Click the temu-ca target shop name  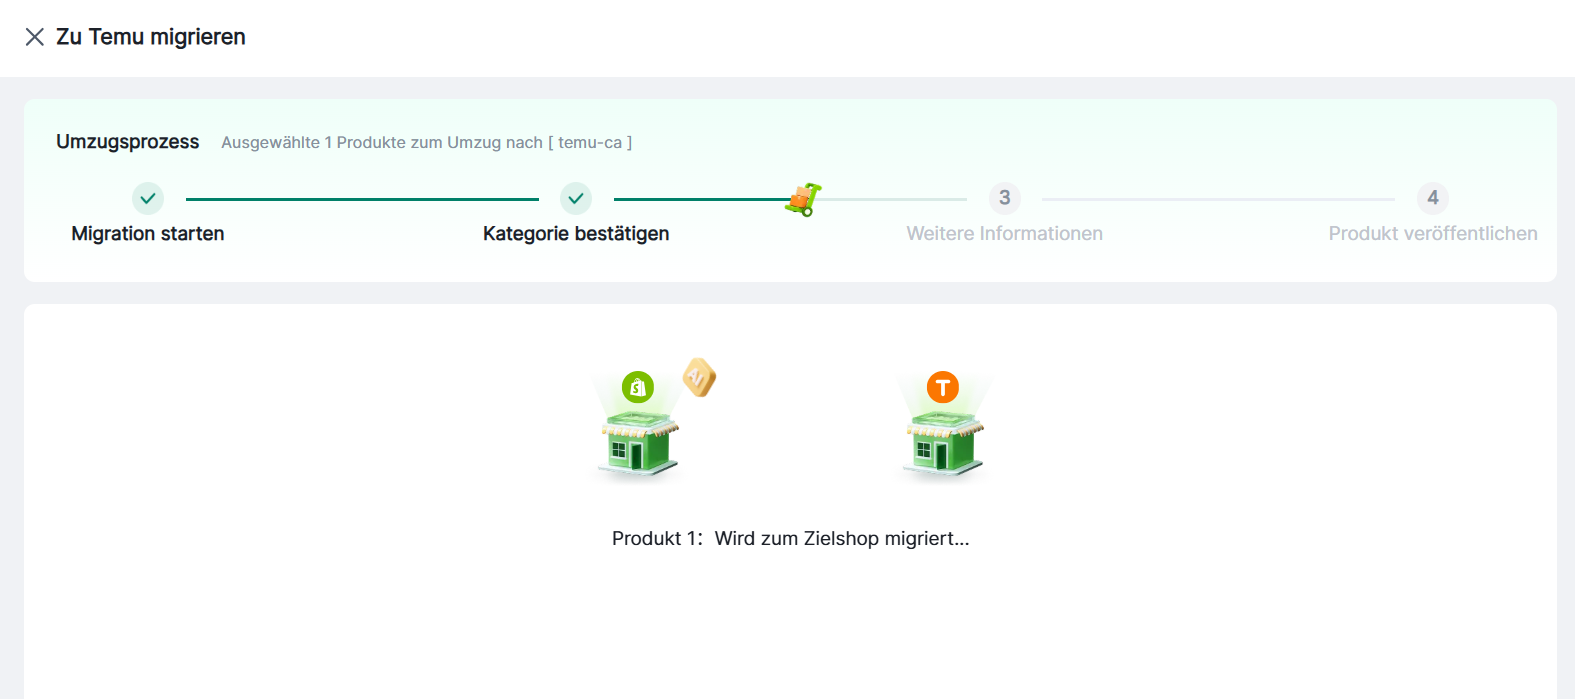click(x=590, y=143)
